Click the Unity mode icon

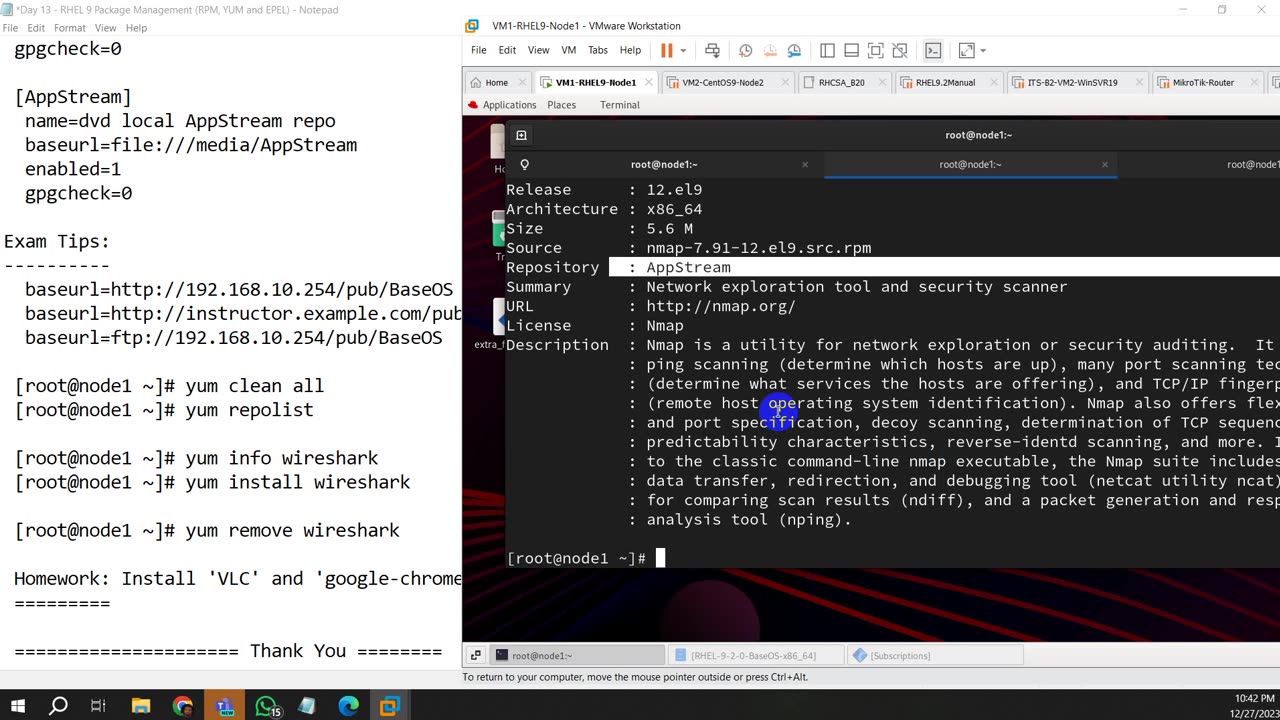(x=899, y=50)
